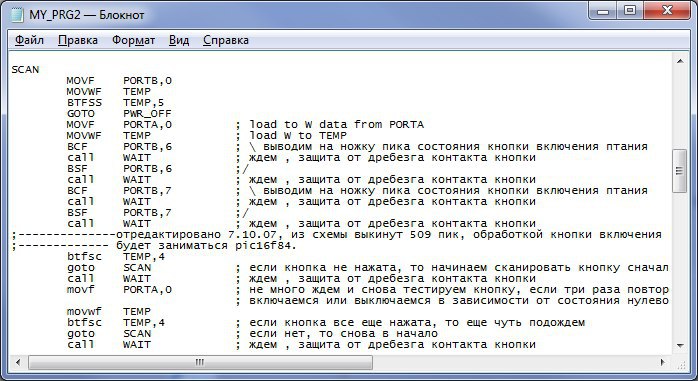698x381 pixels.
Task: Click the text 'будет заниматься pic16f84.'
Action: (206, 246)
